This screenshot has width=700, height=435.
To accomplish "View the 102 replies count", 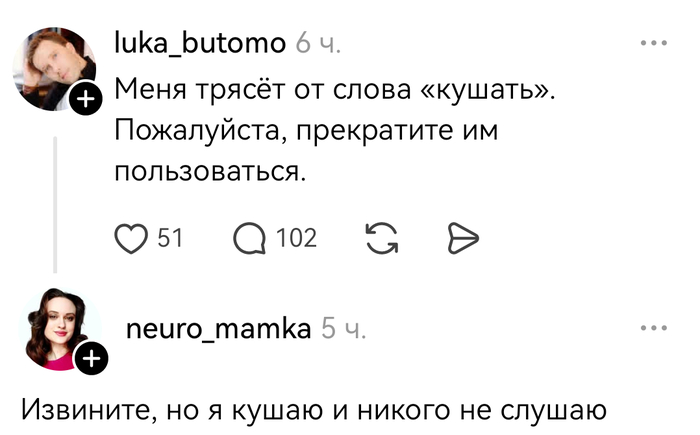I will [296, 237].
